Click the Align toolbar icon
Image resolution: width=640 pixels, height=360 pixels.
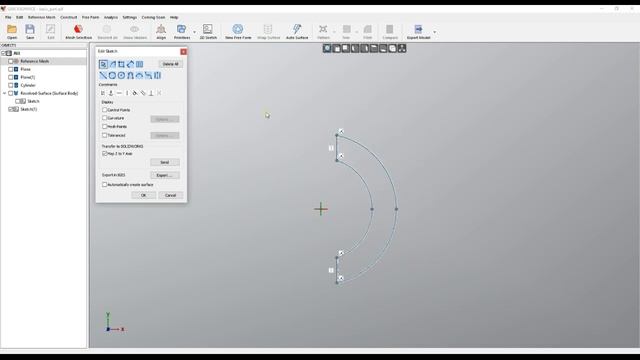[161, 31]
